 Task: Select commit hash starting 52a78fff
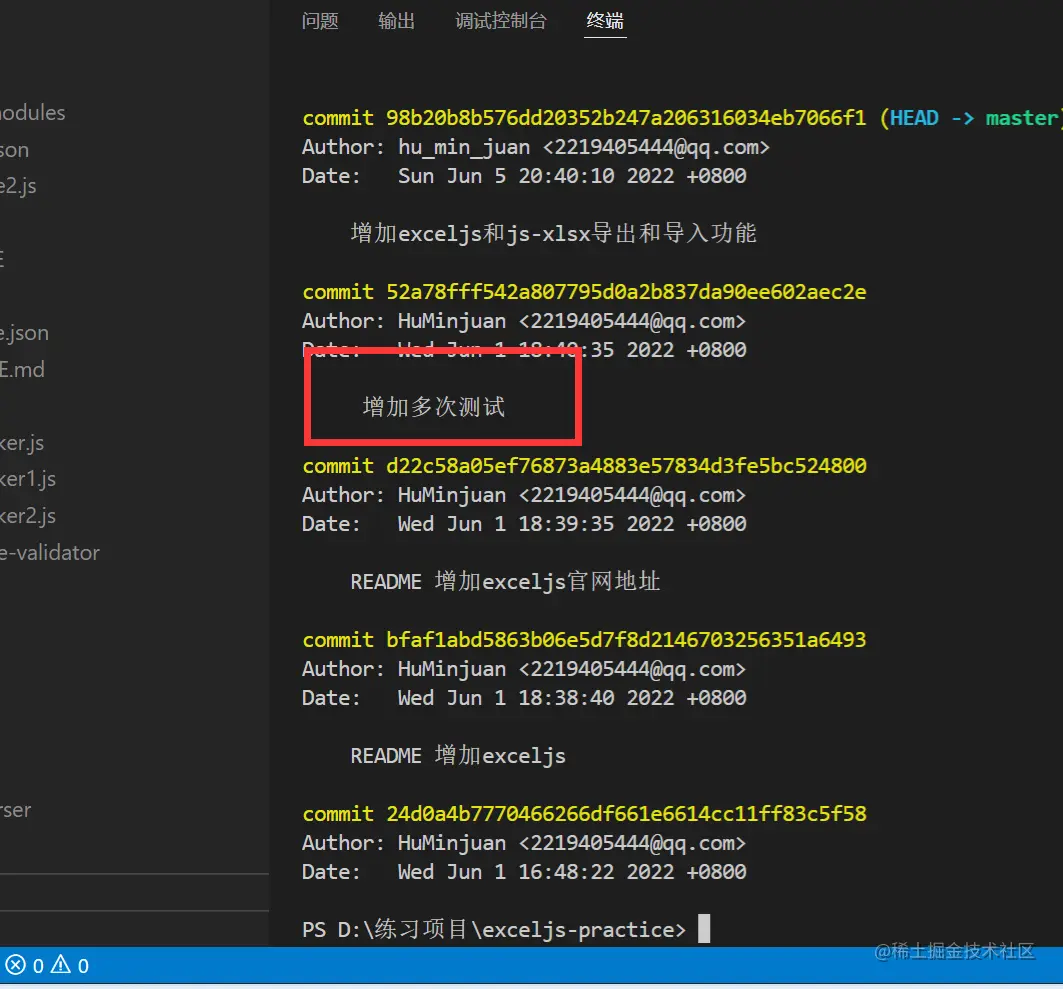tap(626, 292)
